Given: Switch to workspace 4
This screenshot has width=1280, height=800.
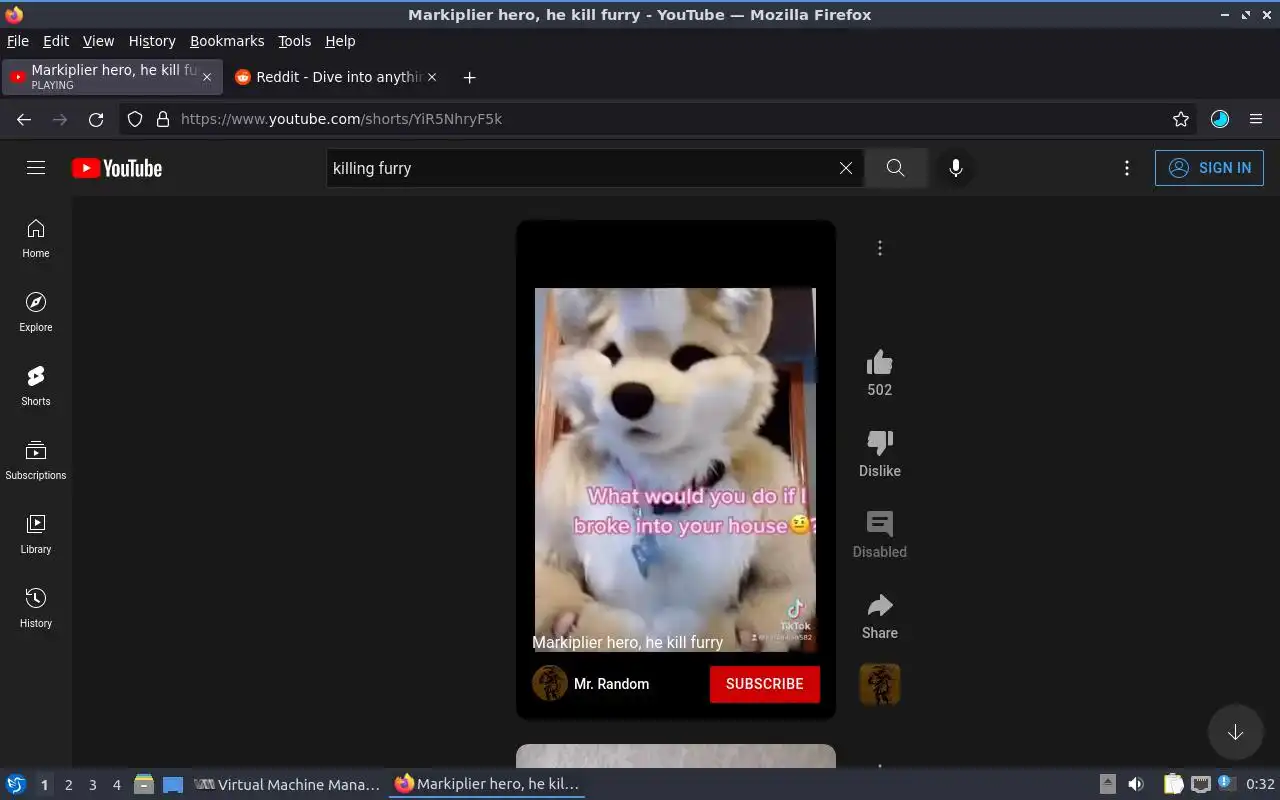Looking at the screenshot, I should pos(117,785).
